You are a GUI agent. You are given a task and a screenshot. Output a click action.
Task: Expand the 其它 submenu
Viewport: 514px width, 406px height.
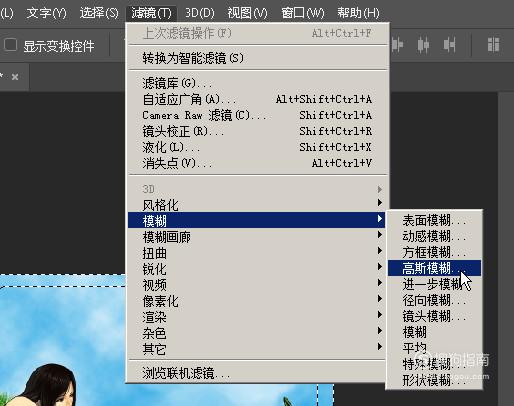[x=257, y=348]
